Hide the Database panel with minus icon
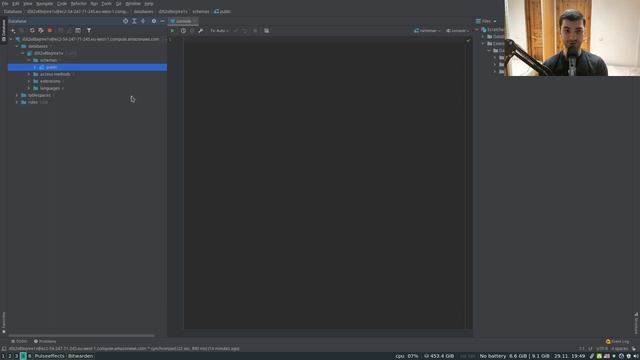The image size is (640, 360). 162,21
